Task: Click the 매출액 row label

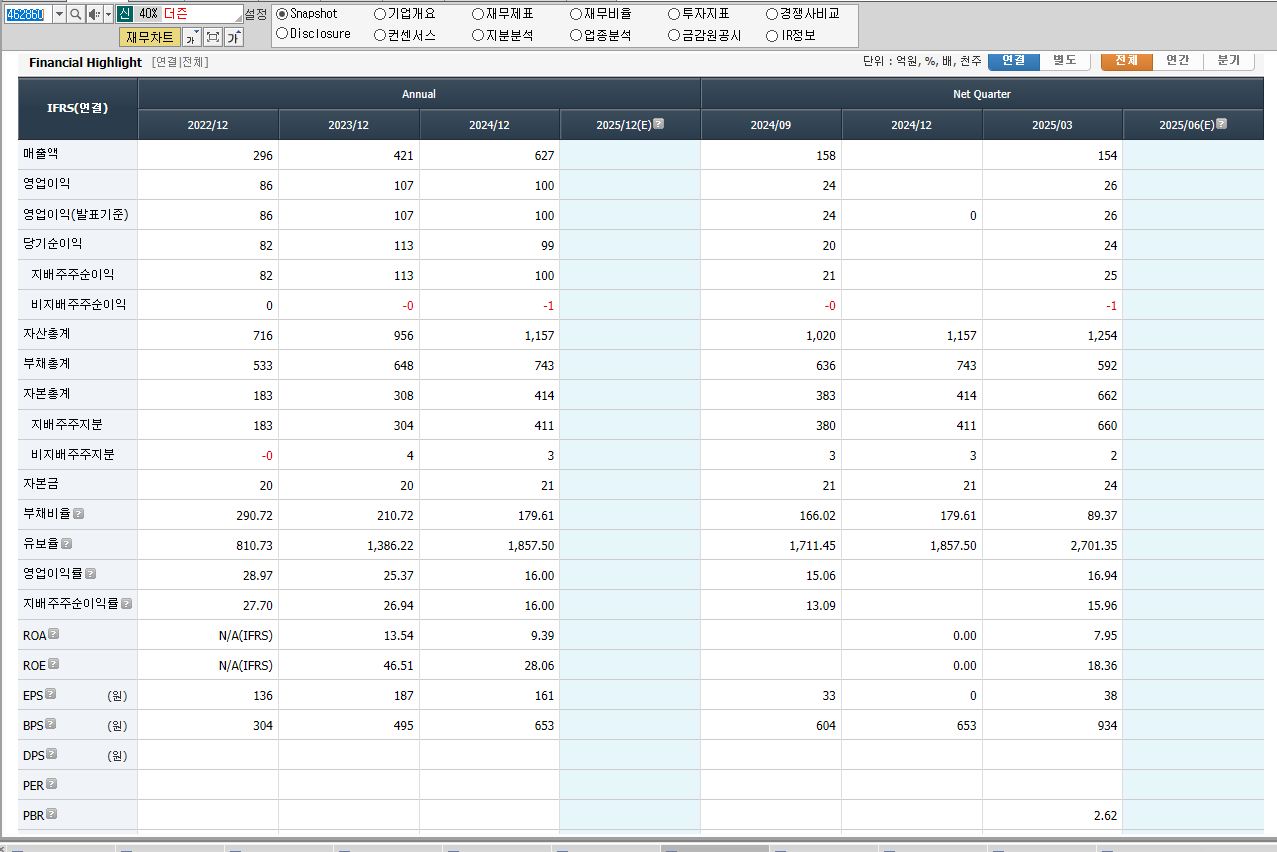Action: [x=40, y=154]
